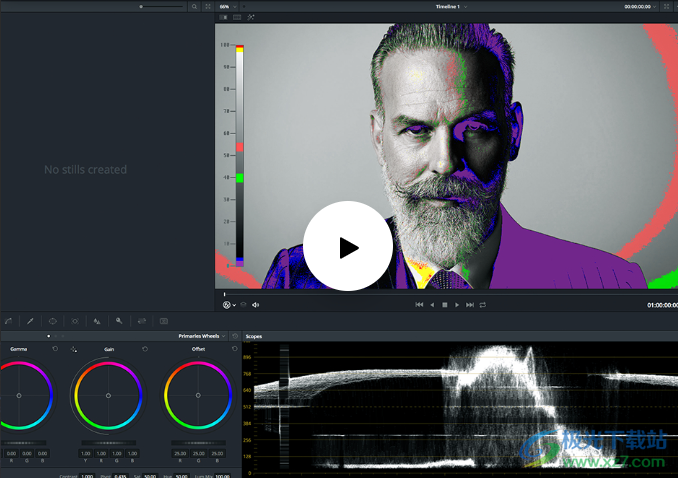Click the gallery expand view icon
The width and height of the screenshot is (678, 478).
[208, 6]
